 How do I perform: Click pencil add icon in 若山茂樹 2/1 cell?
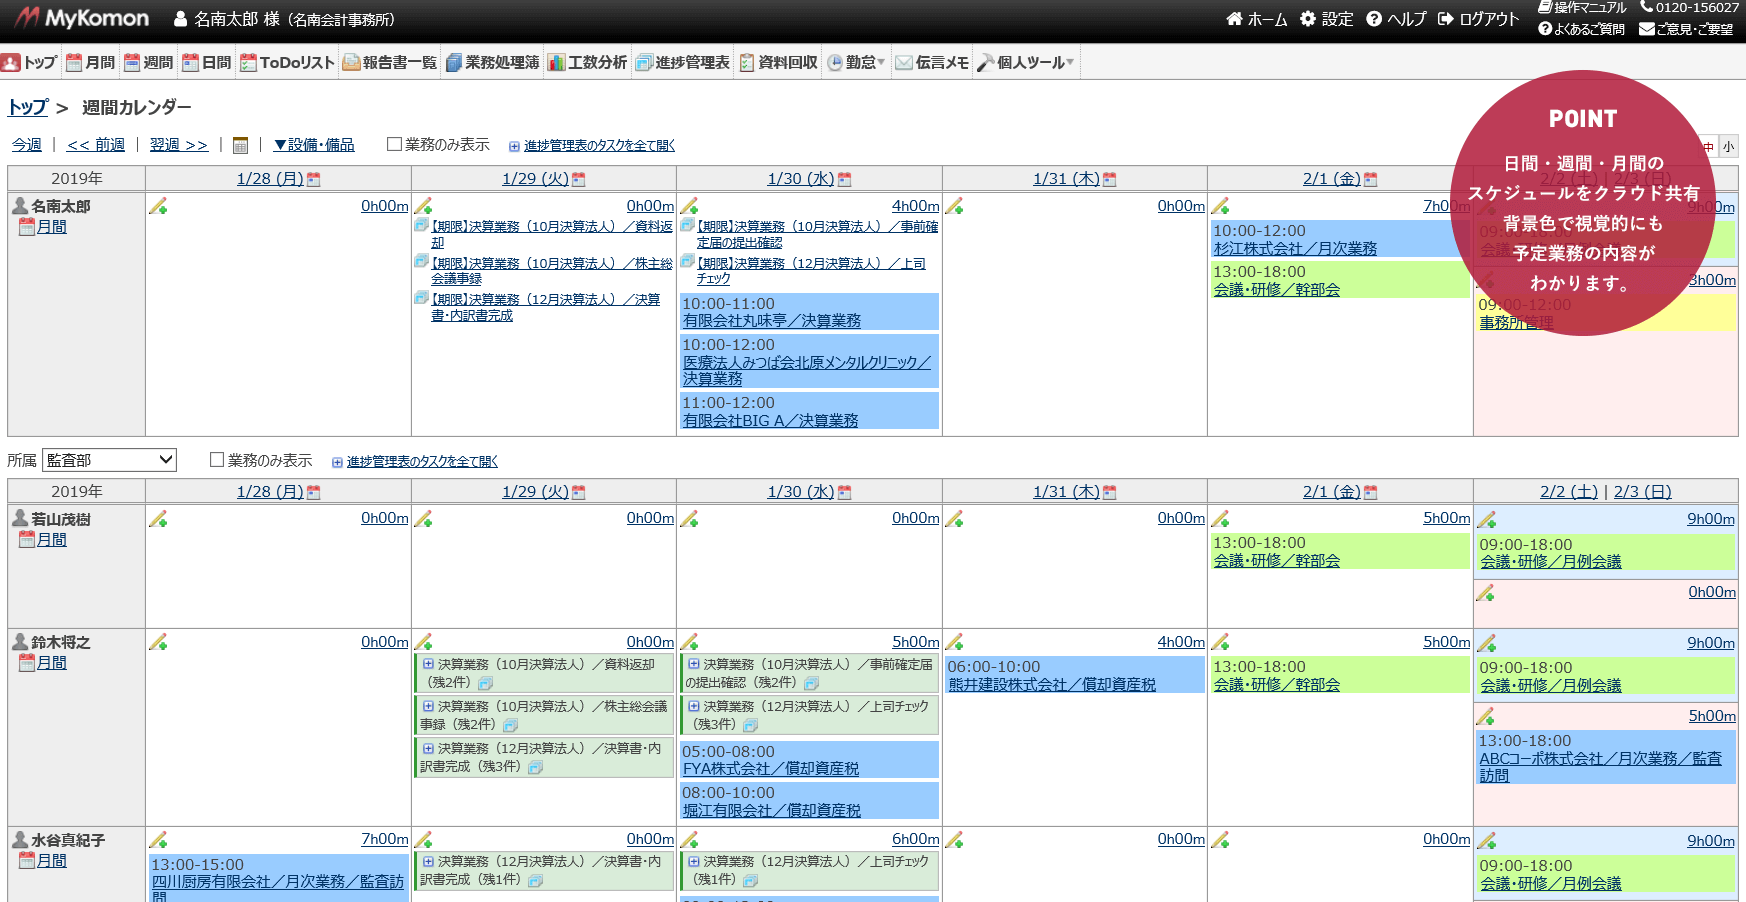1220,519
